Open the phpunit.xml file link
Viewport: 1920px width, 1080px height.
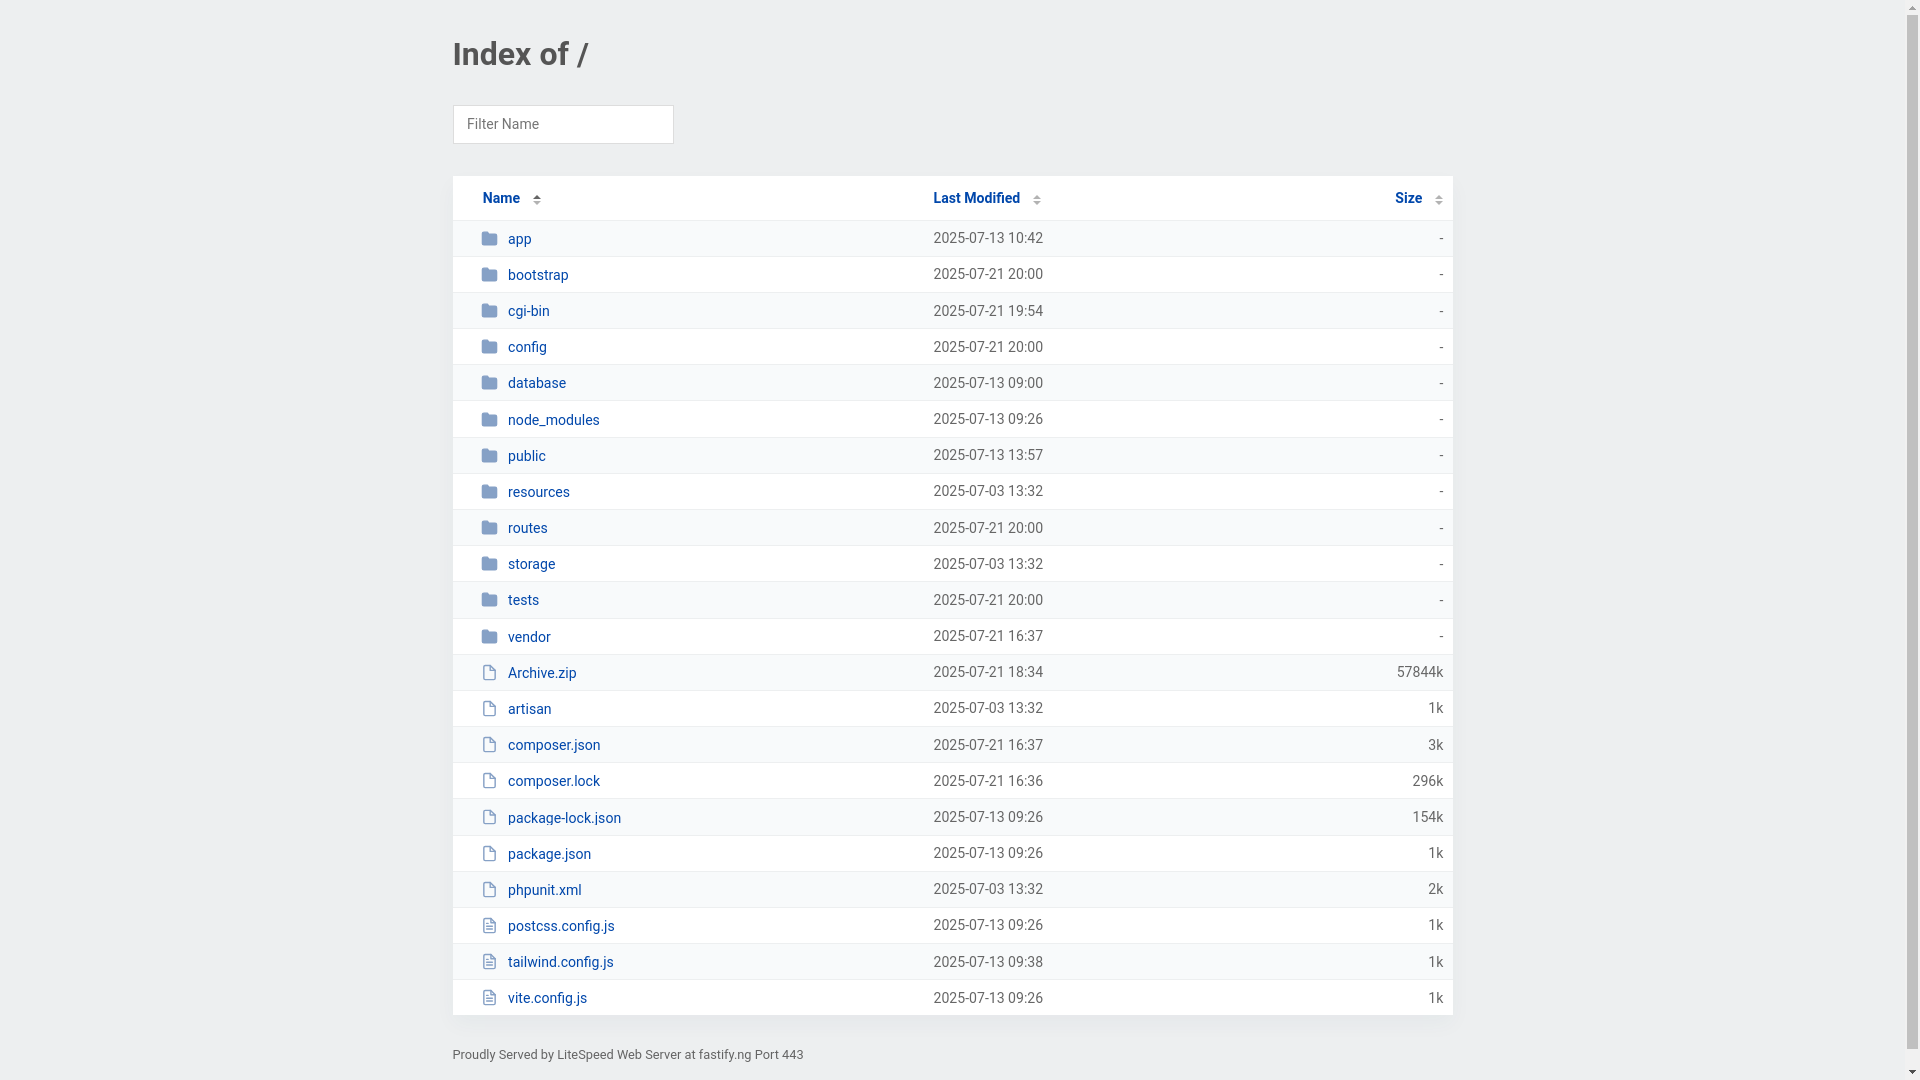tap(544, 890)
